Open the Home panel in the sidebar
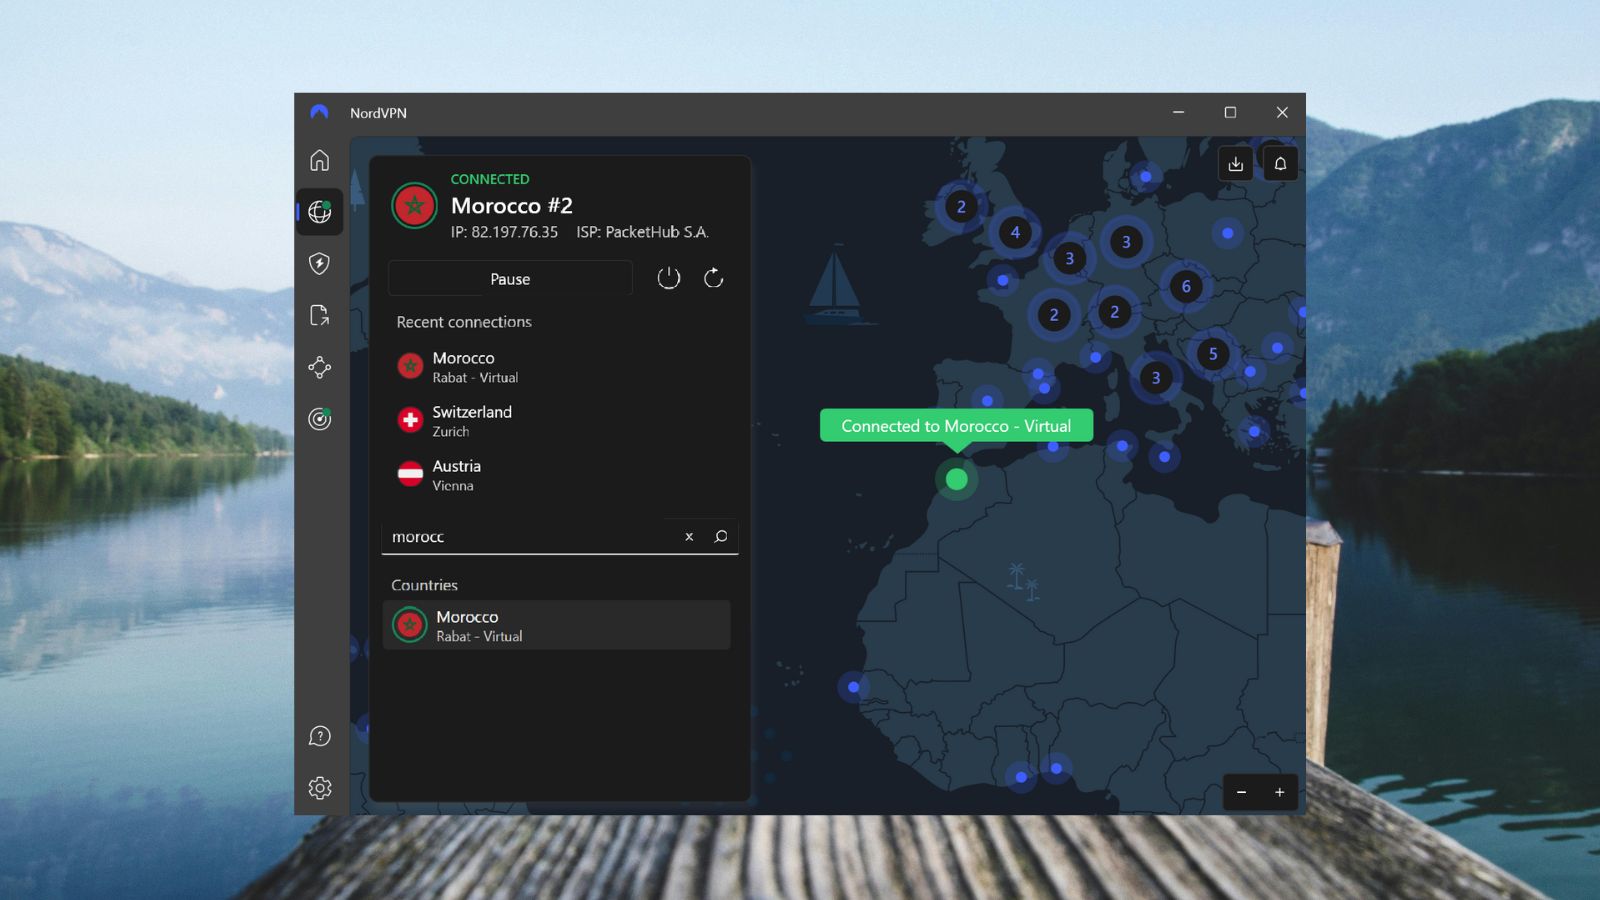The image size is (1600, 900). pyautogui.click(x=319, y=160)
